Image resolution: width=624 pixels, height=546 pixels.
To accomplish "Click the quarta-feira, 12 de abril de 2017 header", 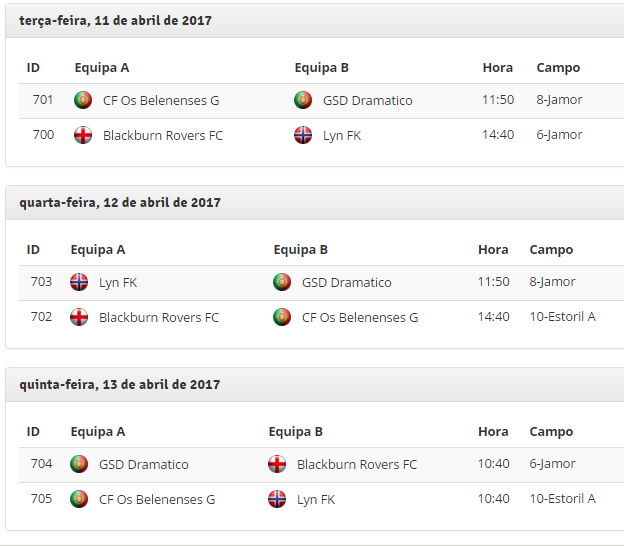I will (120, 202).
